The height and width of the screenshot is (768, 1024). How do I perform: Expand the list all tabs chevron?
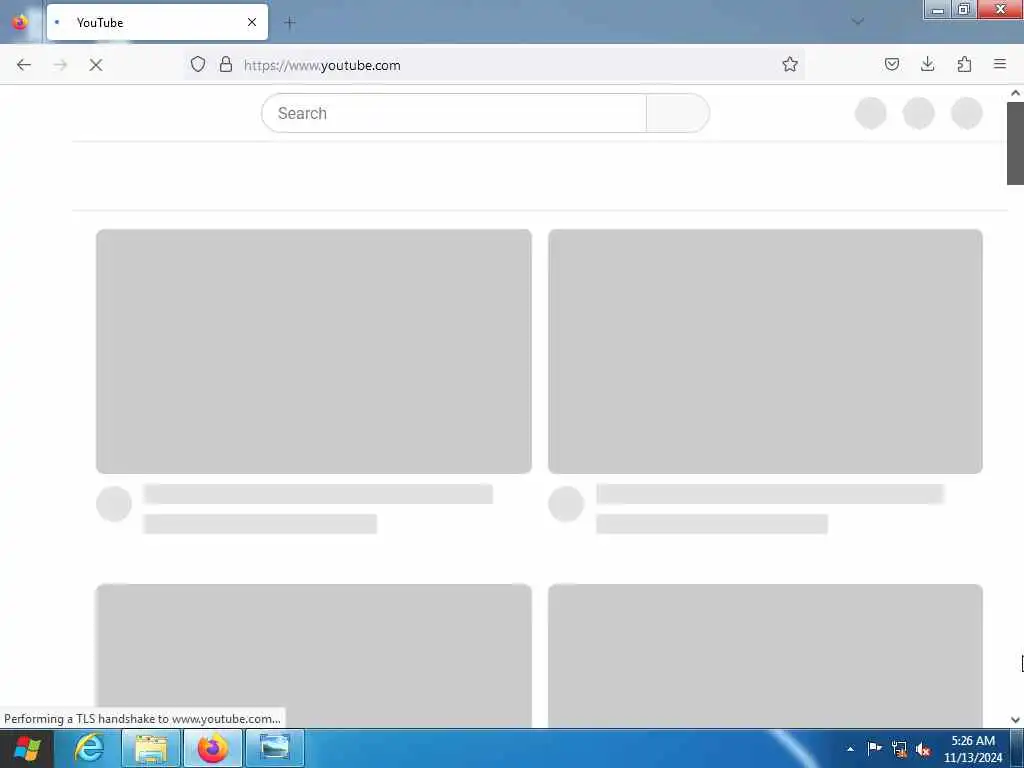[x=857, y=22]
